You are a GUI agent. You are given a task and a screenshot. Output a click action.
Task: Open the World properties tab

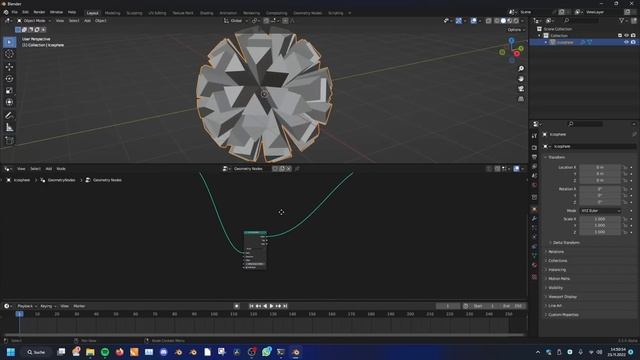534,185
